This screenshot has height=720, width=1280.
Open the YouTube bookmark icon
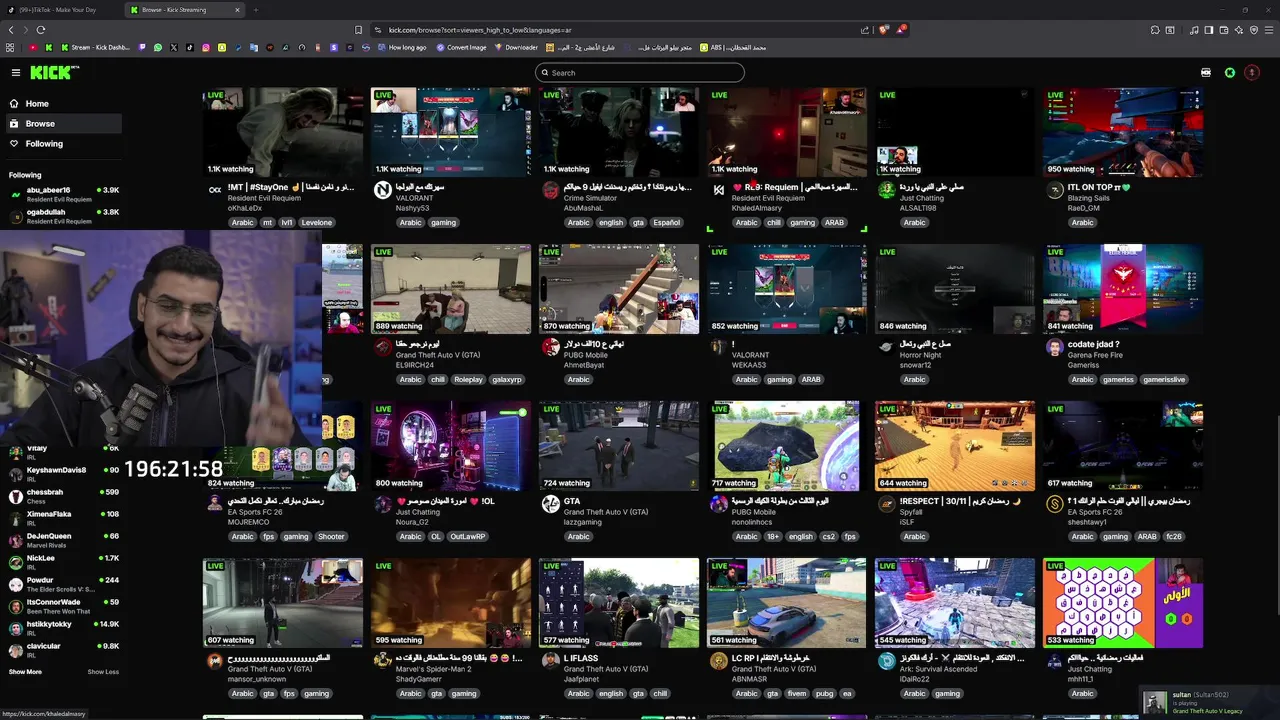(x=32, y=47)
